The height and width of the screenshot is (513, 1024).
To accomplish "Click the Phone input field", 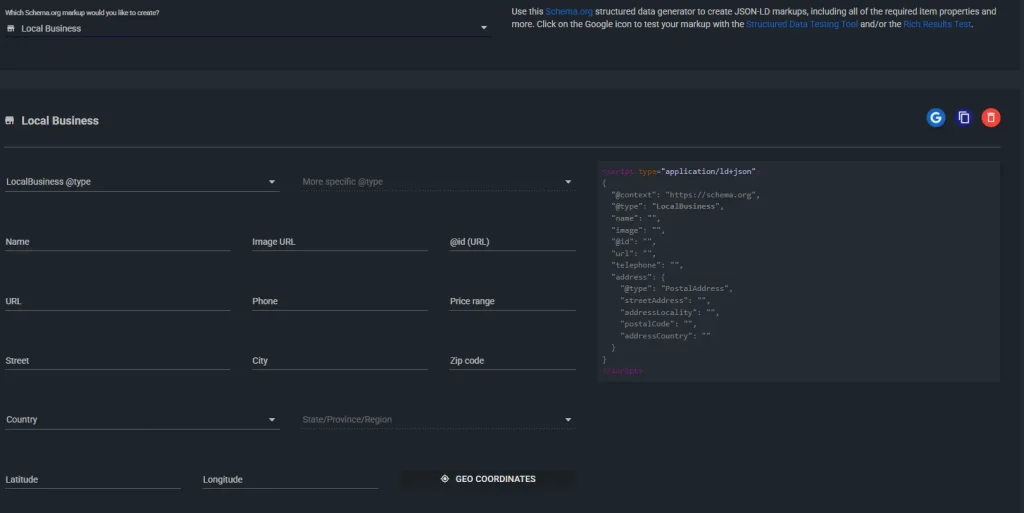I will point(340,301).
